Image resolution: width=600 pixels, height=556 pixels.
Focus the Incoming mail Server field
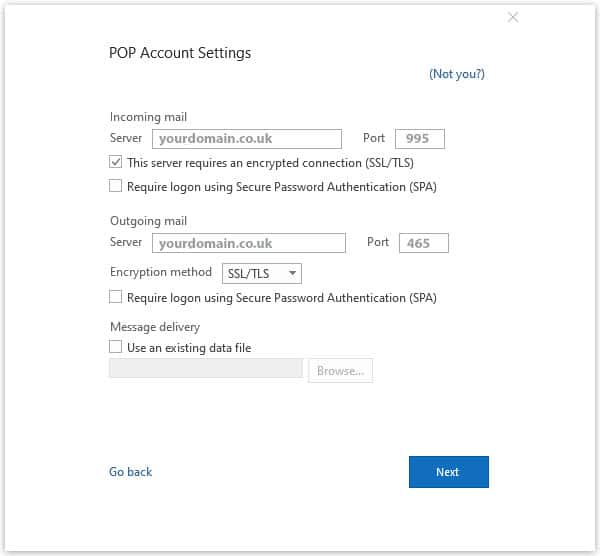pos(247,139)
